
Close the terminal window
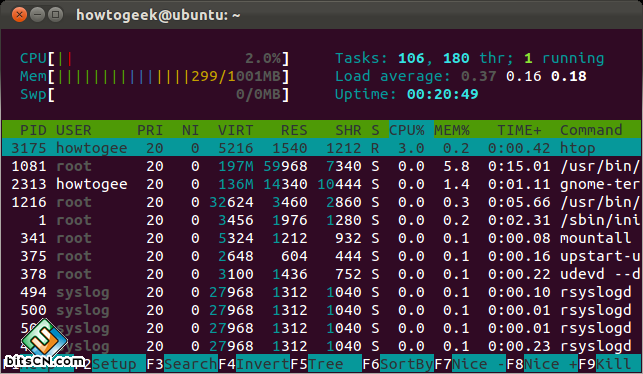[19, 15]
